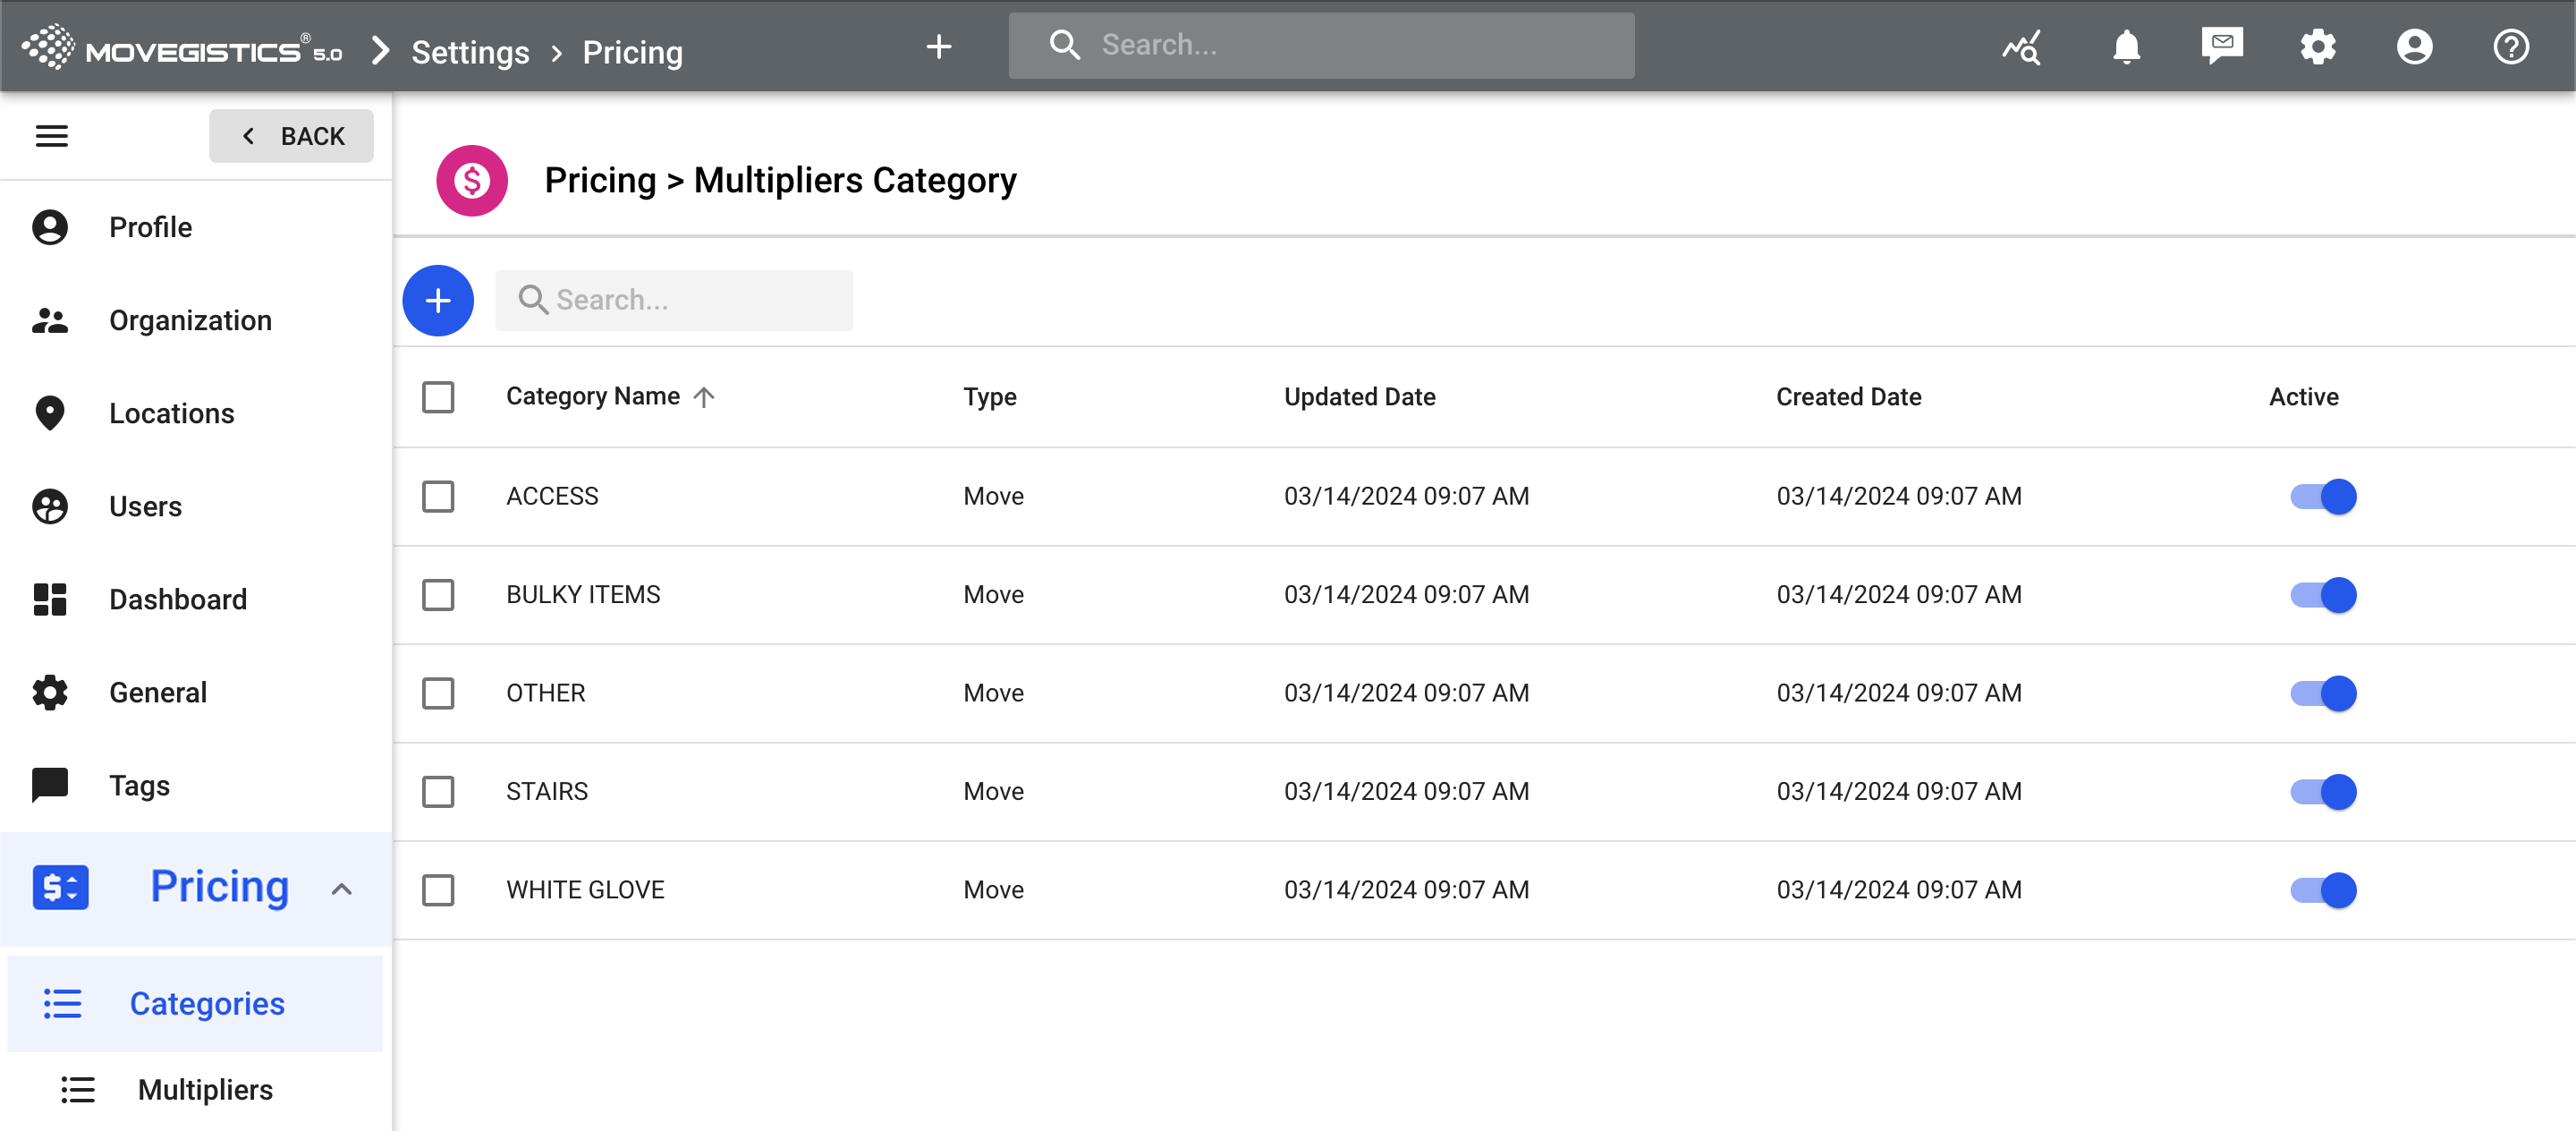This screenshot has width=2576, height=1131.
Task: Open the notifications bell icon
Action: [x=2125, y=47]
